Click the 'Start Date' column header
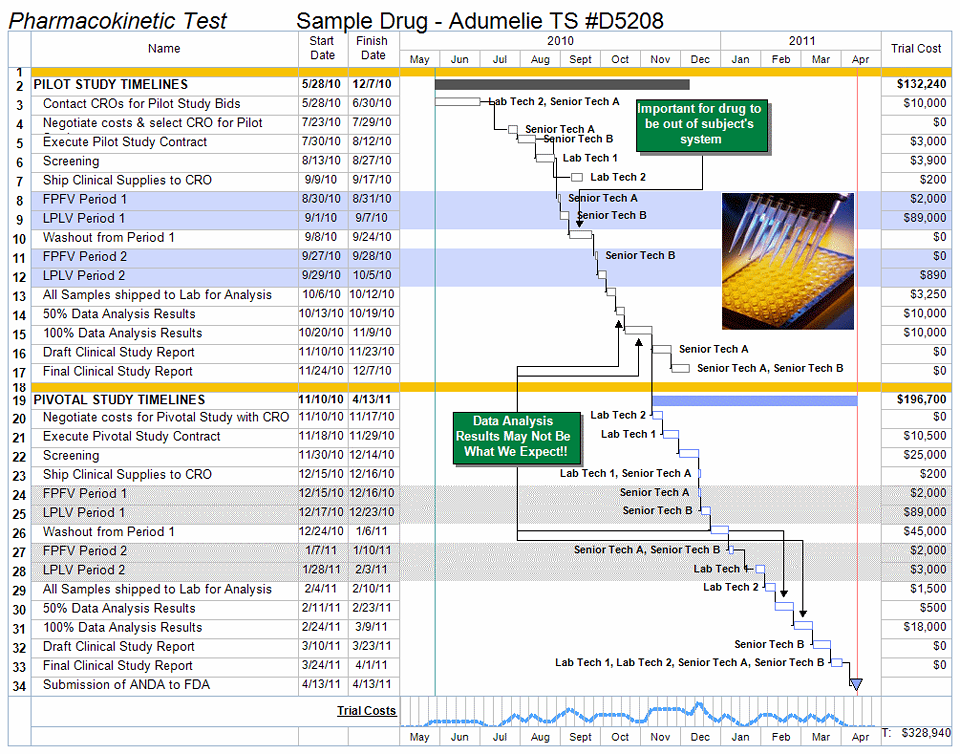Screen dimensions: 960x754 pos(322,49)
